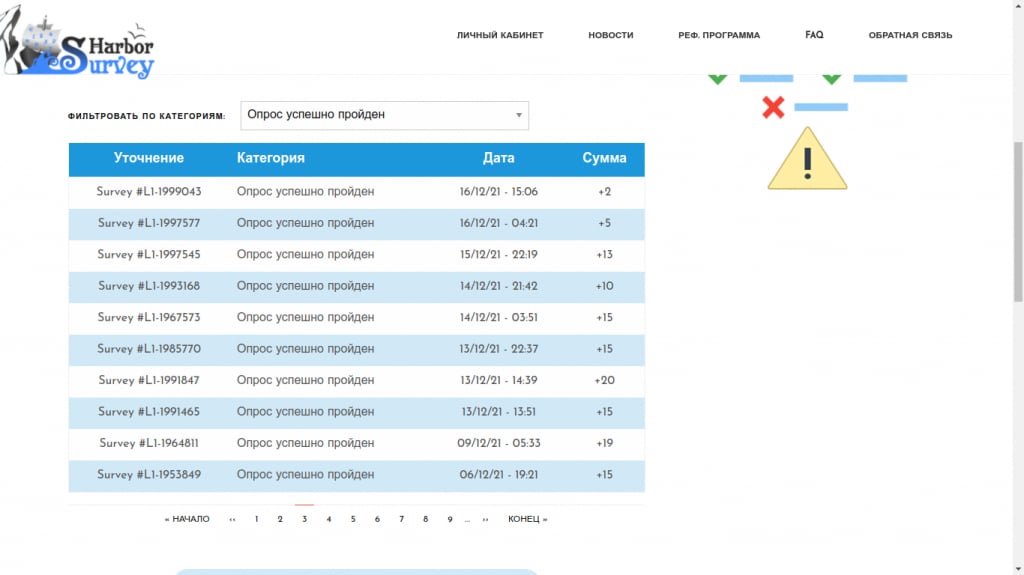The height and width of the screenshot is (575, 1024).
Task: Open FAQ menu item
Action: [x=814, y=35]
